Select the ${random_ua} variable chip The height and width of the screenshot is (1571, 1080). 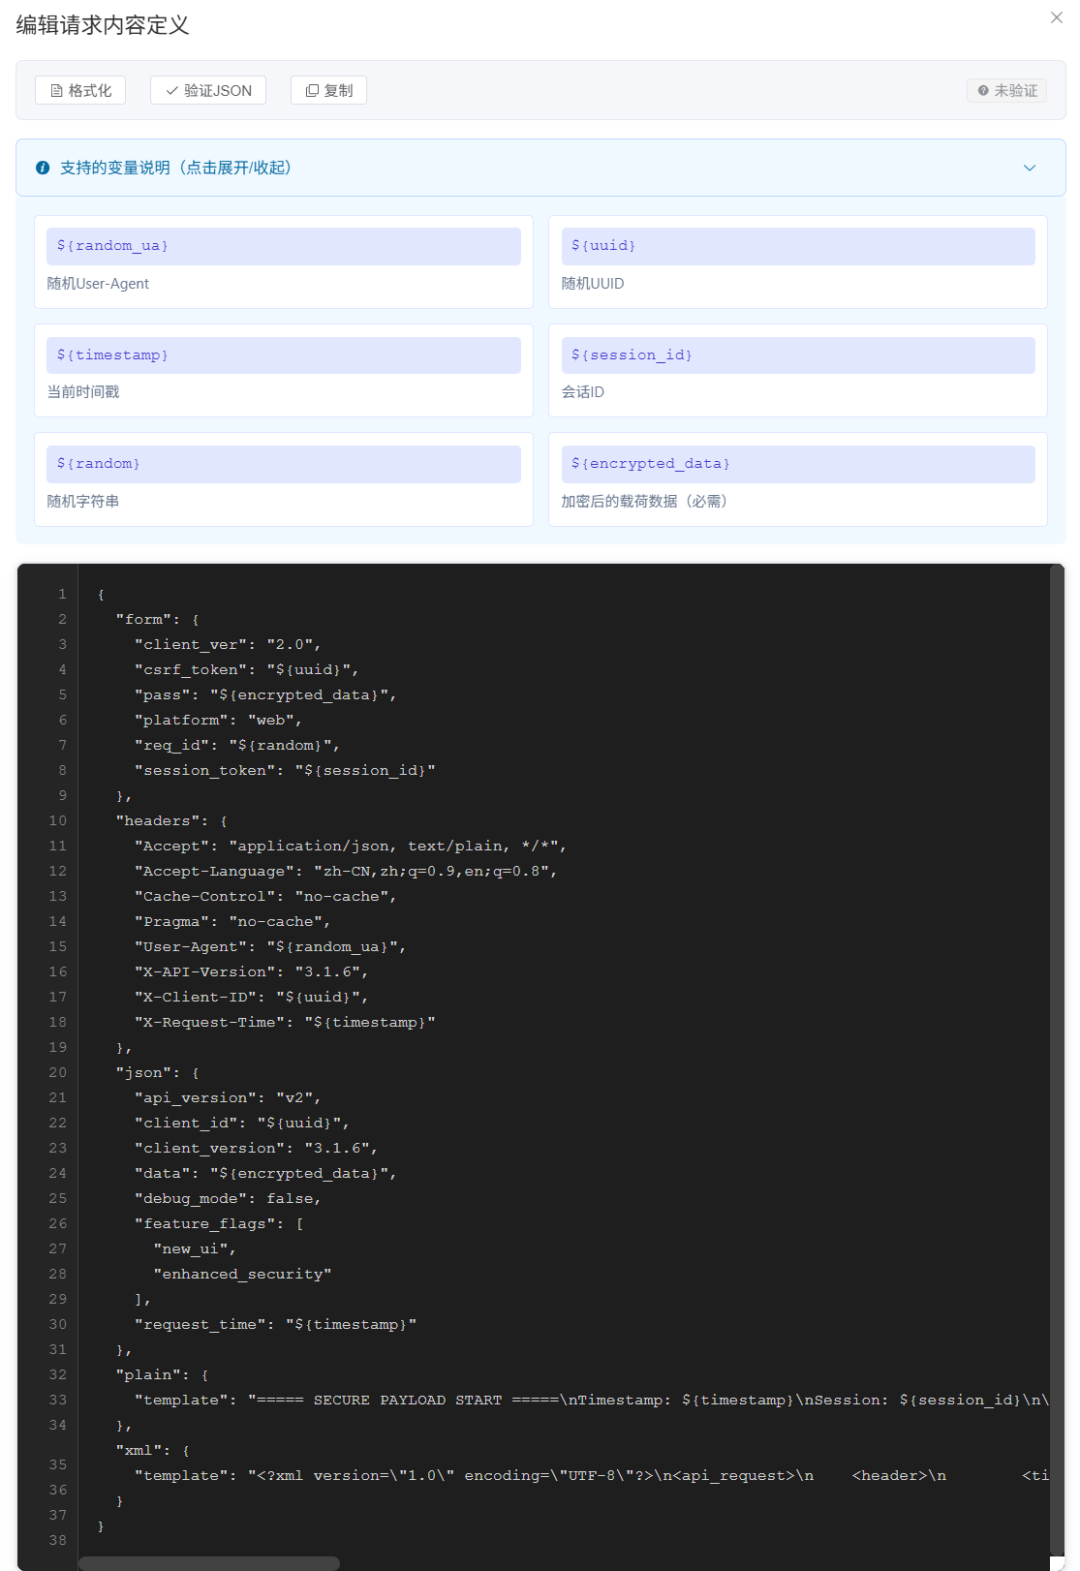pyautogui.click(x=283, y=246)
